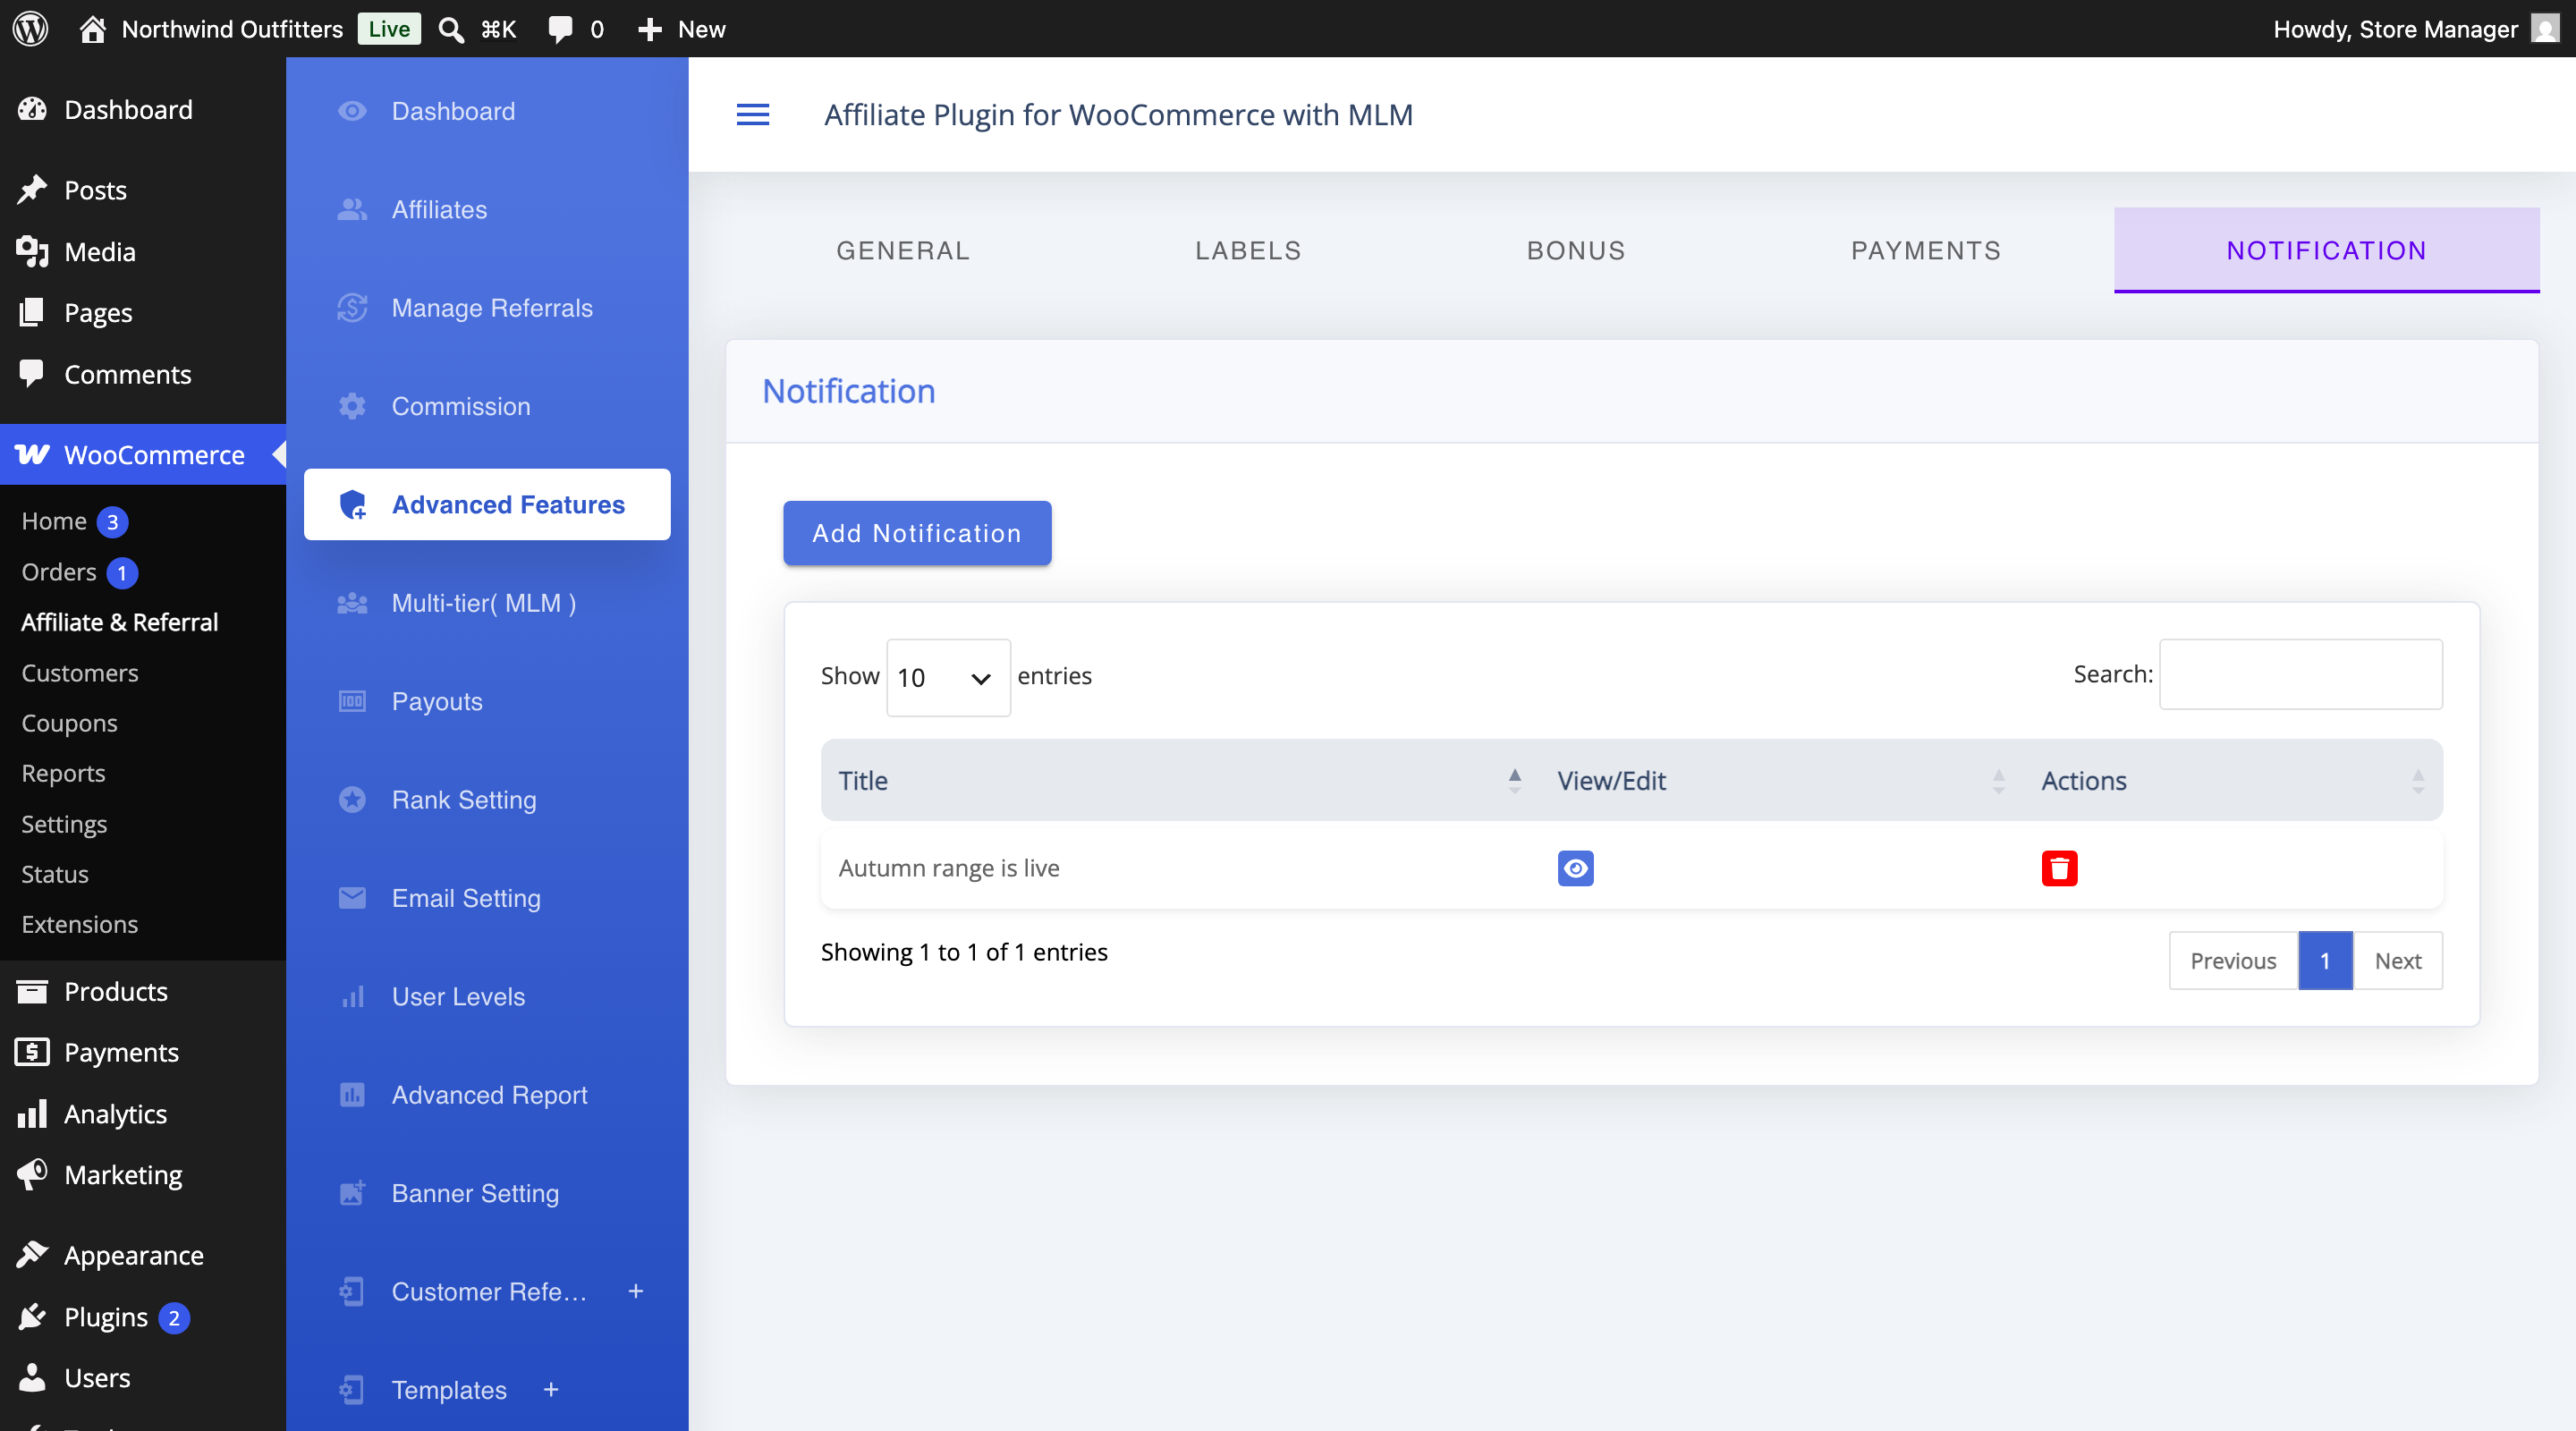Screen dimensions: 2576x1431
Task: Open WooCommerce Extensions submenu item
Action: 80,924
